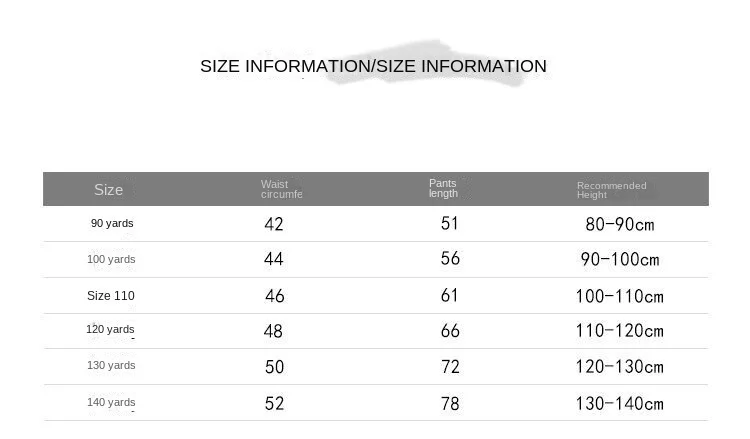Screen dimensions: 750x439
Task: Select the 120 yards row label
Action: pyautogui.click(x=110, y=329)
